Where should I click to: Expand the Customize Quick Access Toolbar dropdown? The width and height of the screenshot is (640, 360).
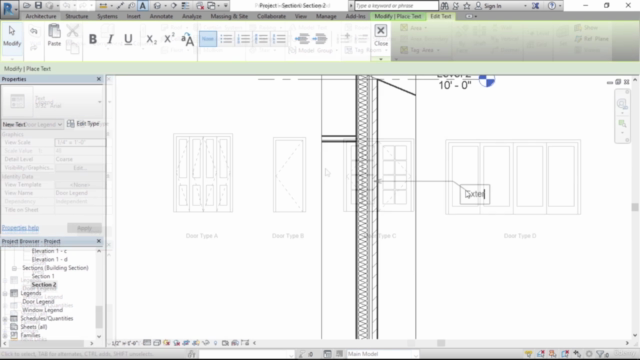pyautogui.click(x=225, y=6)
